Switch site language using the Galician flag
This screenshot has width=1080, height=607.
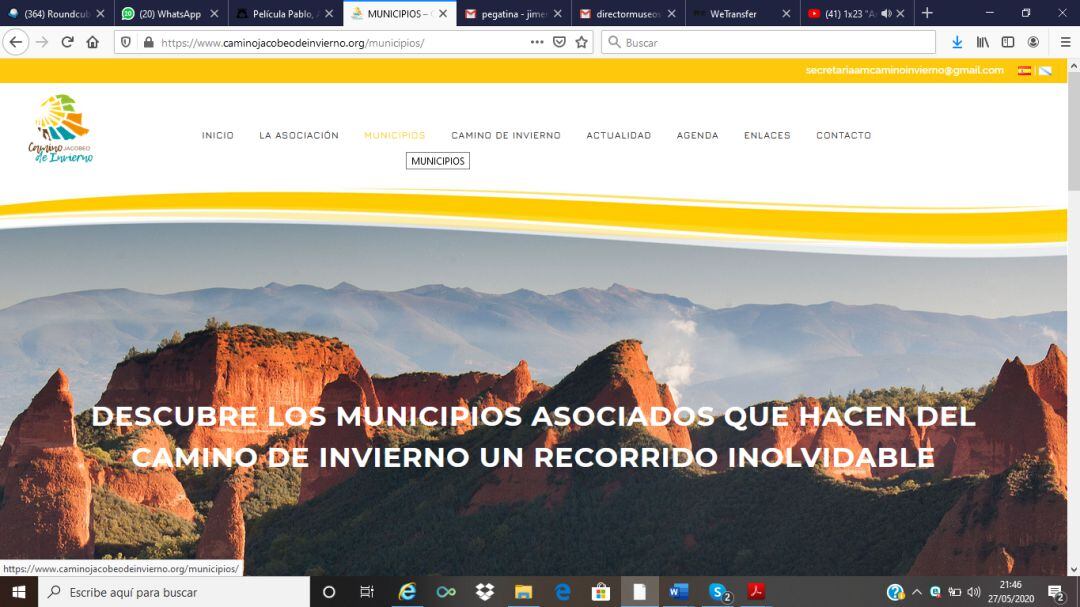(1044, 70)
